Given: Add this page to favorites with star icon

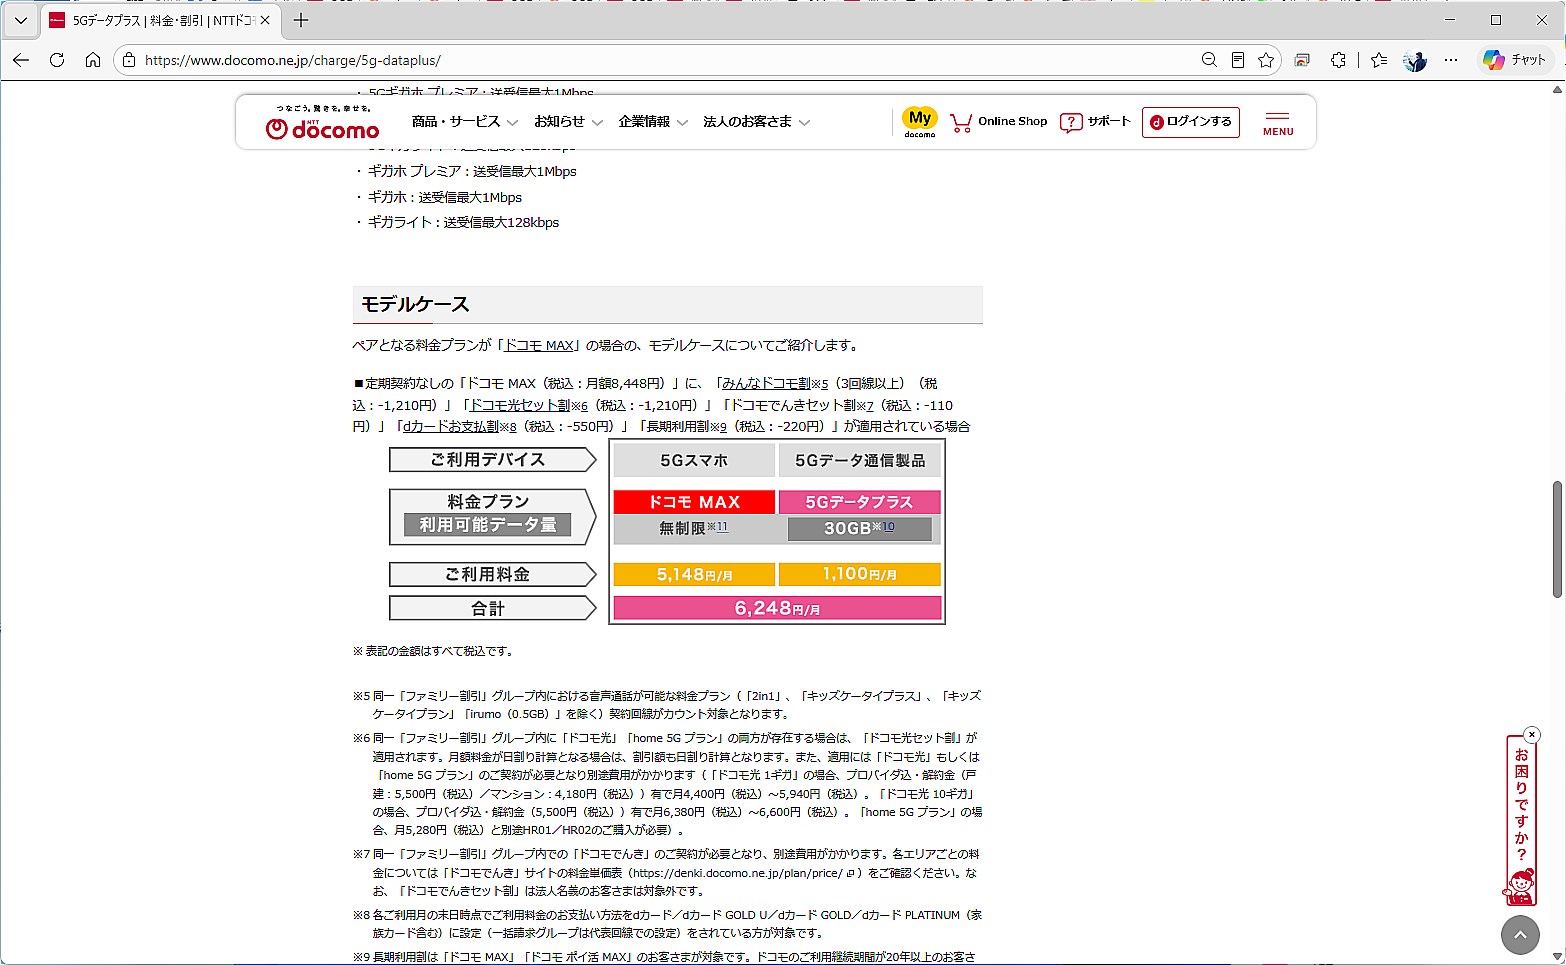Looking at the screenshot, I should pyautogui.click(x=1266, y=60).
